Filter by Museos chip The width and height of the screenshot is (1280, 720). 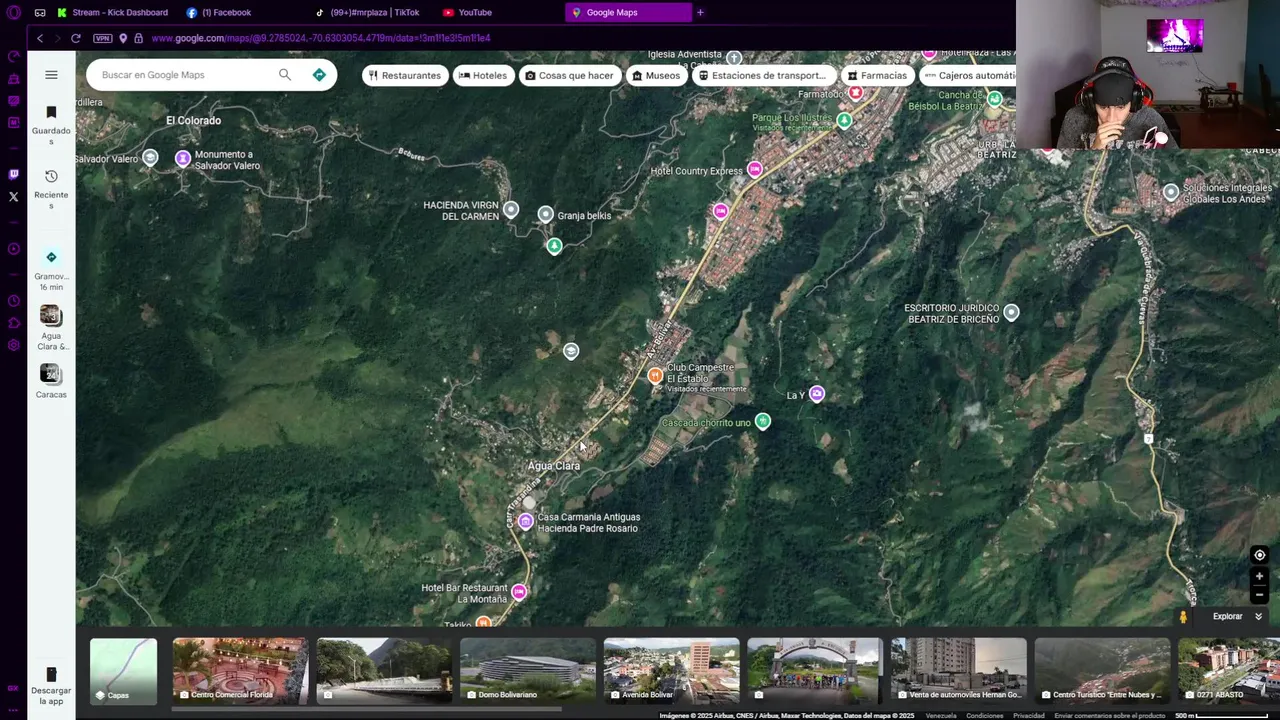click(x=656, y=75)
